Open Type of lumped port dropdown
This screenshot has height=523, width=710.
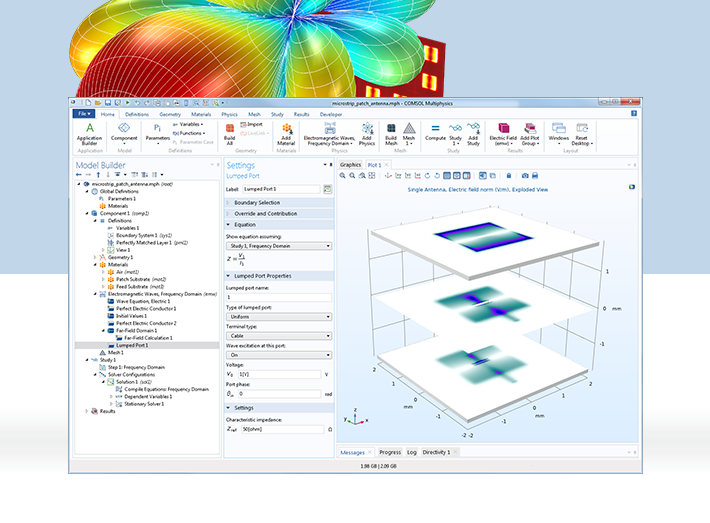[x=279, y=317]
